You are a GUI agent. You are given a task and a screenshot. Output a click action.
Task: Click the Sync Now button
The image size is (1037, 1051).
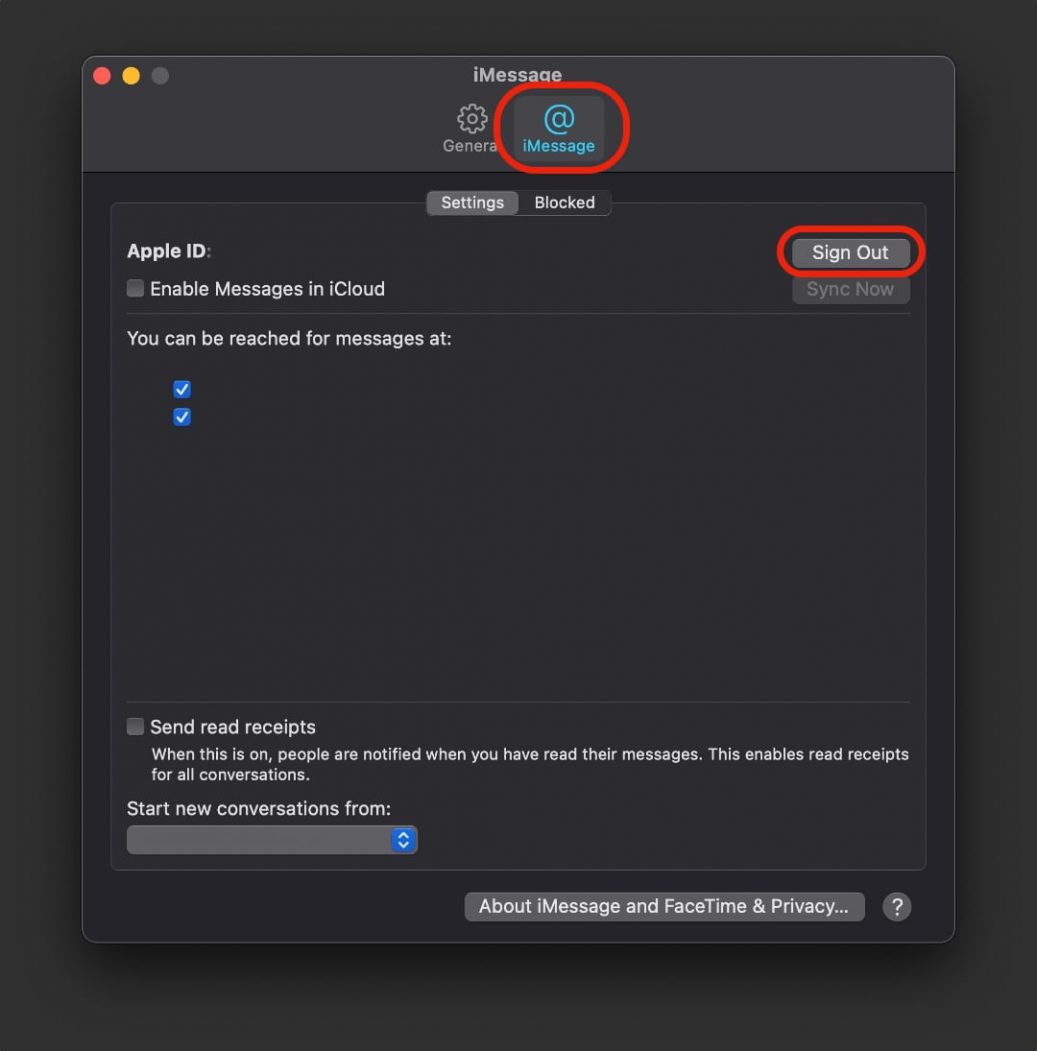click(851, 289)
